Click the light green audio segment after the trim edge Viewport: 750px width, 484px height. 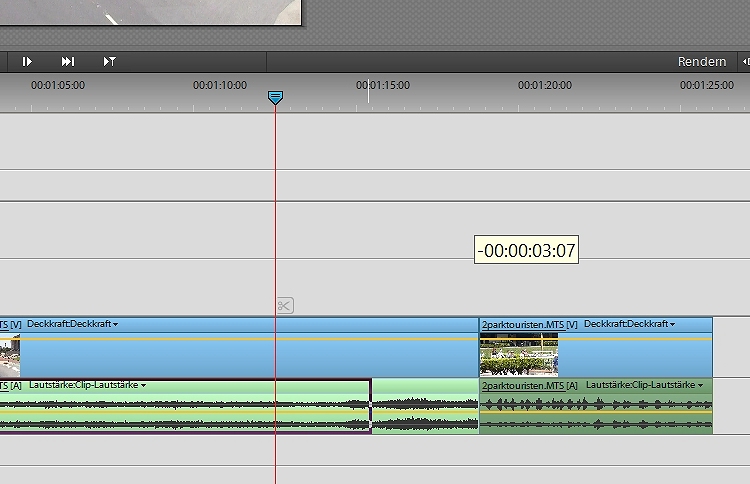point(426,406)
